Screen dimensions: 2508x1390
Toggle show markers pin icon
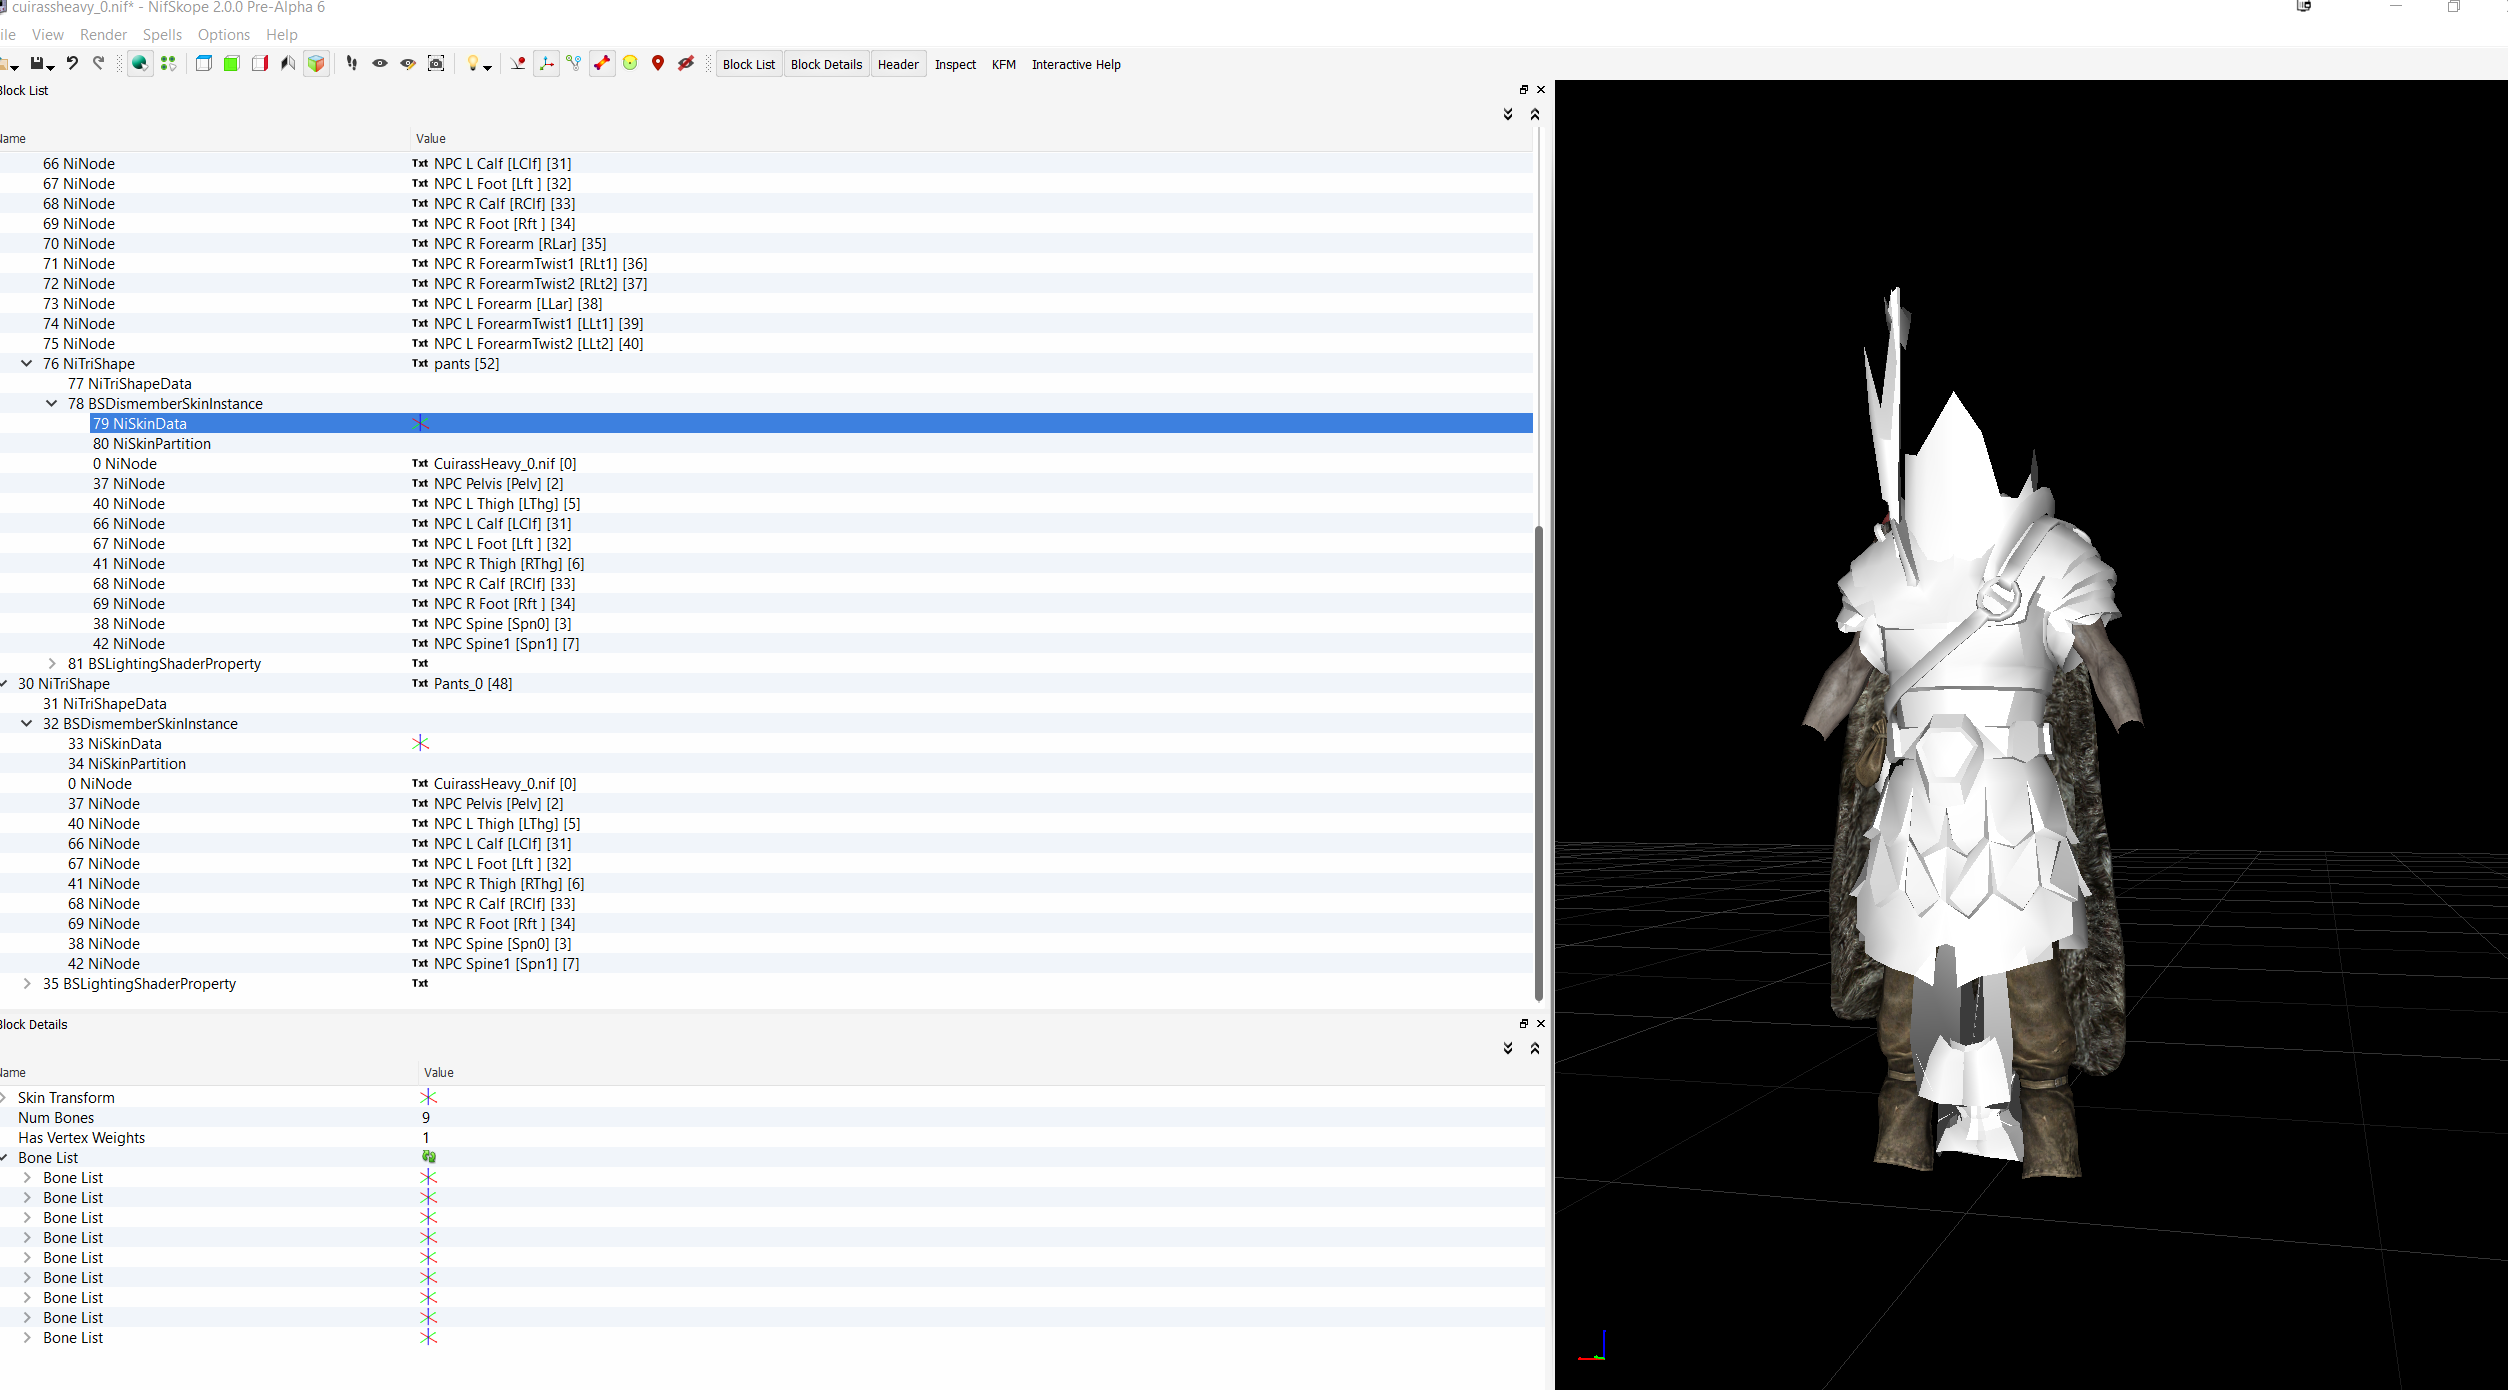pyautogui.click(x=658, y=64)
